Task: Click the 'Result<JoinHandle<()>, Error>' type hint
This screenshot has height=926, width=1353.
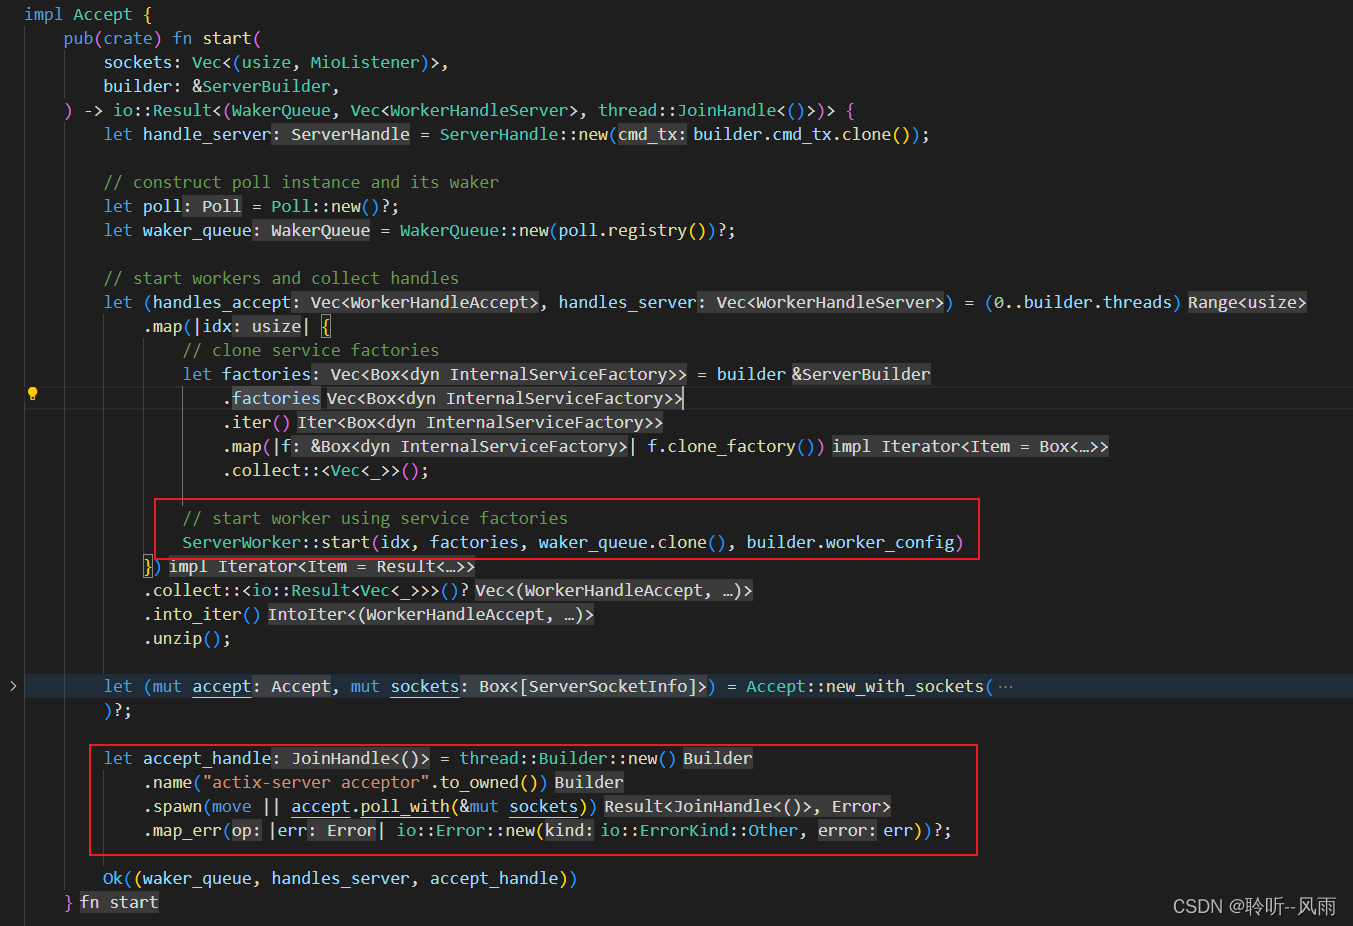Action: pyautogui.click(x=747, y=806)
